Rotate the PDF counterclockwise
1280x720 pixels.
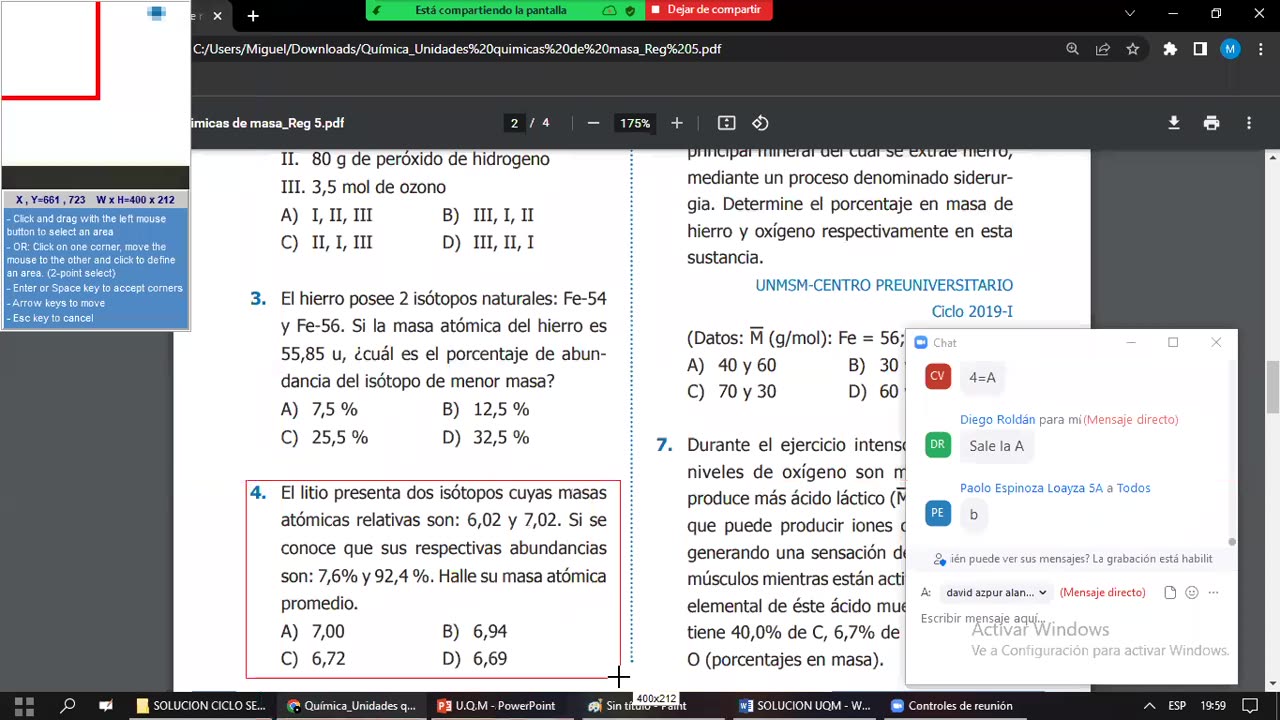760,123
